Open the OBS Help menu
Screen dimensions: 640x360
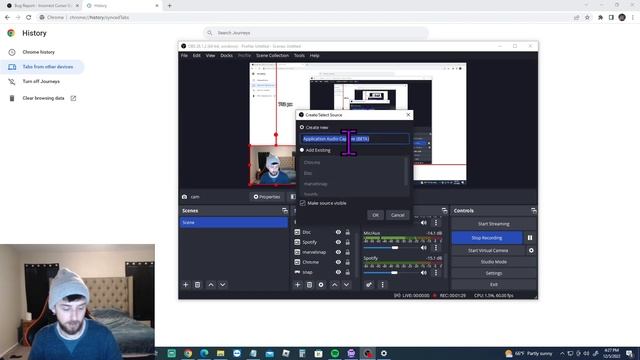pyautogui.click(x=314, y=56)
